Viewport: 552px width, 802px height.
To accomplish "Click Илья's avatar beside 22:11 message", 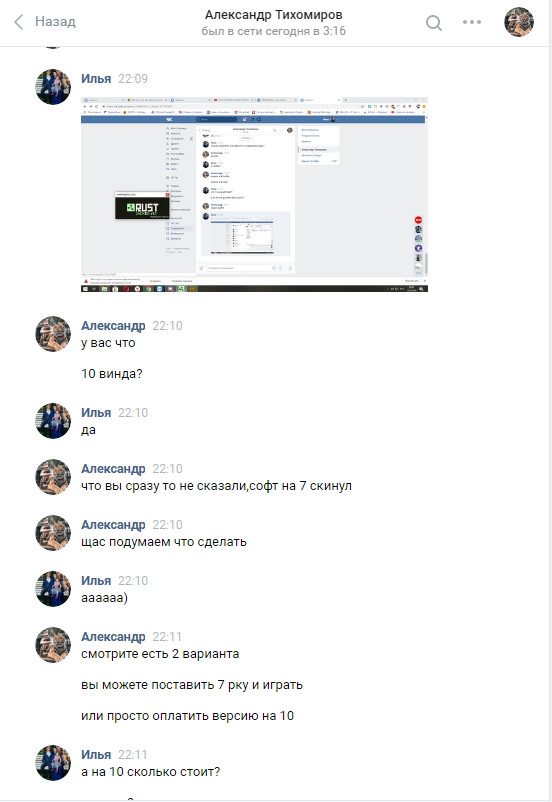I will pyautogui.click(x=53, y=763).
